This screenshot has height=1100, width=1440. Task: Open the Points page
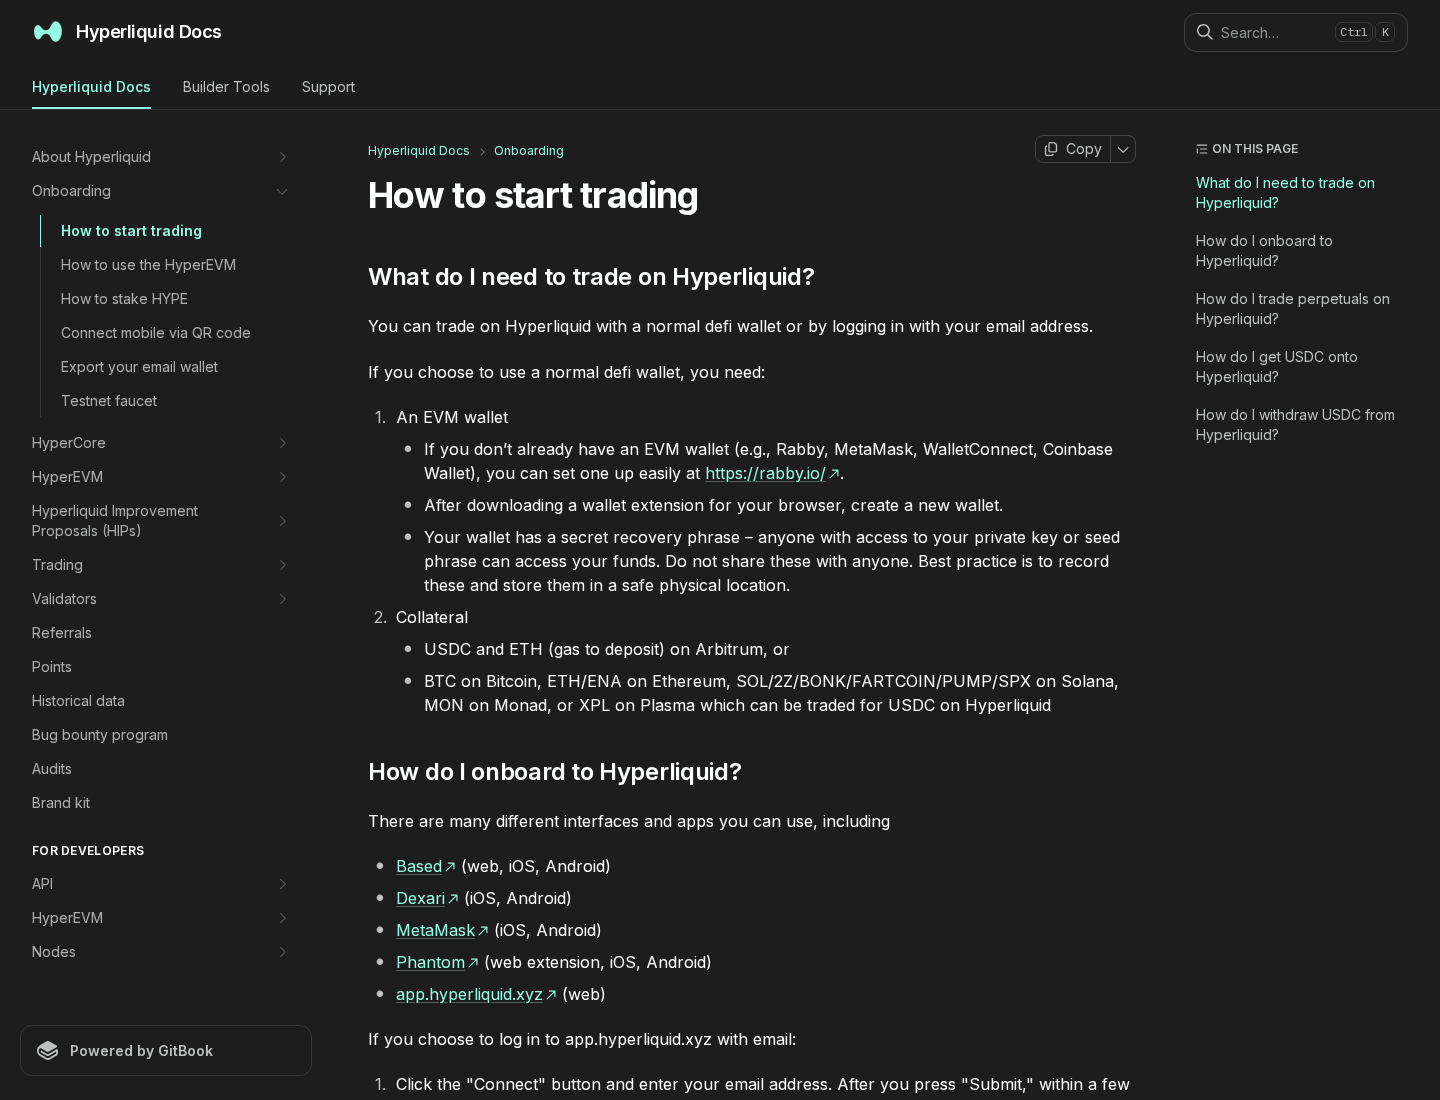click(x=51, y=667)
